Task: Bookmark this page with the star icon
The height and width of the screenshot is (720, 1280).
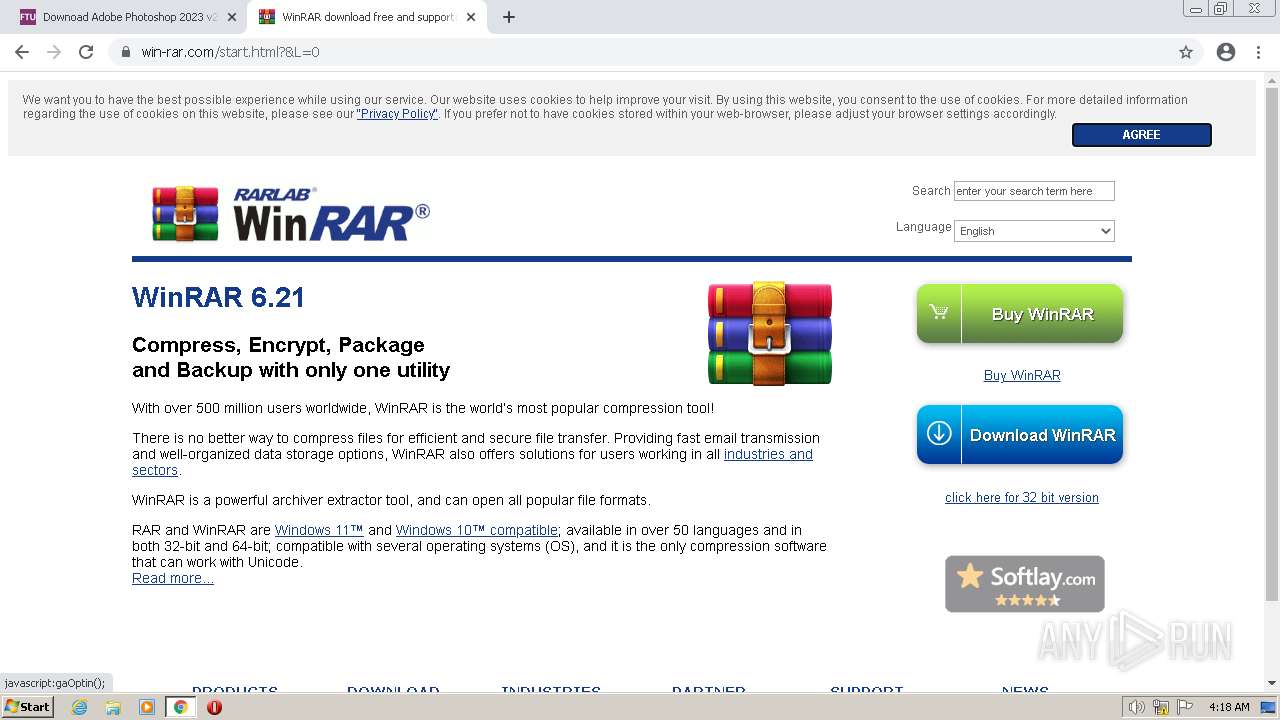Action: point(1186,52)
